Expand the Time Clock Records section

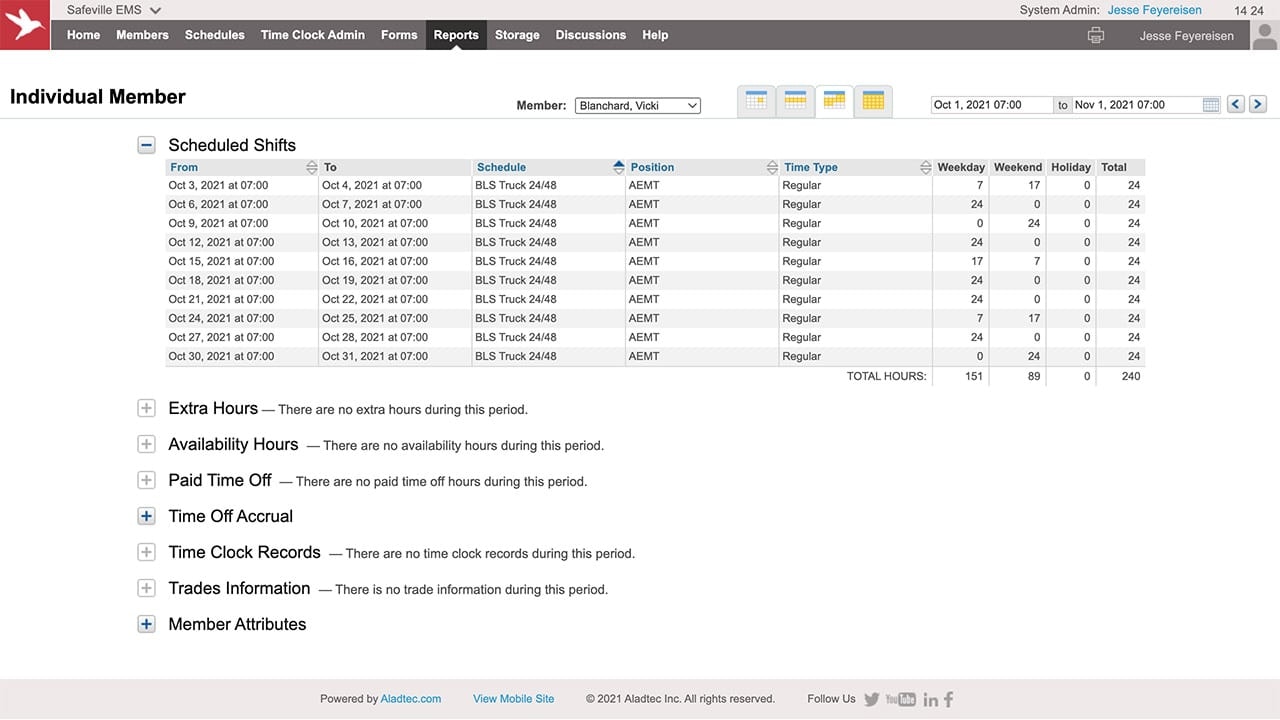146,552
